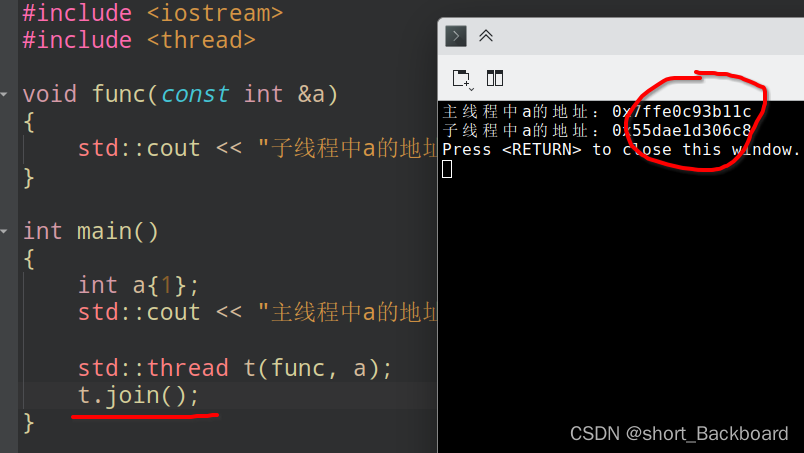Click std::cout inside main body
Image resolution: width=804 pixels, height=453 pixels.
pos(139,312)
